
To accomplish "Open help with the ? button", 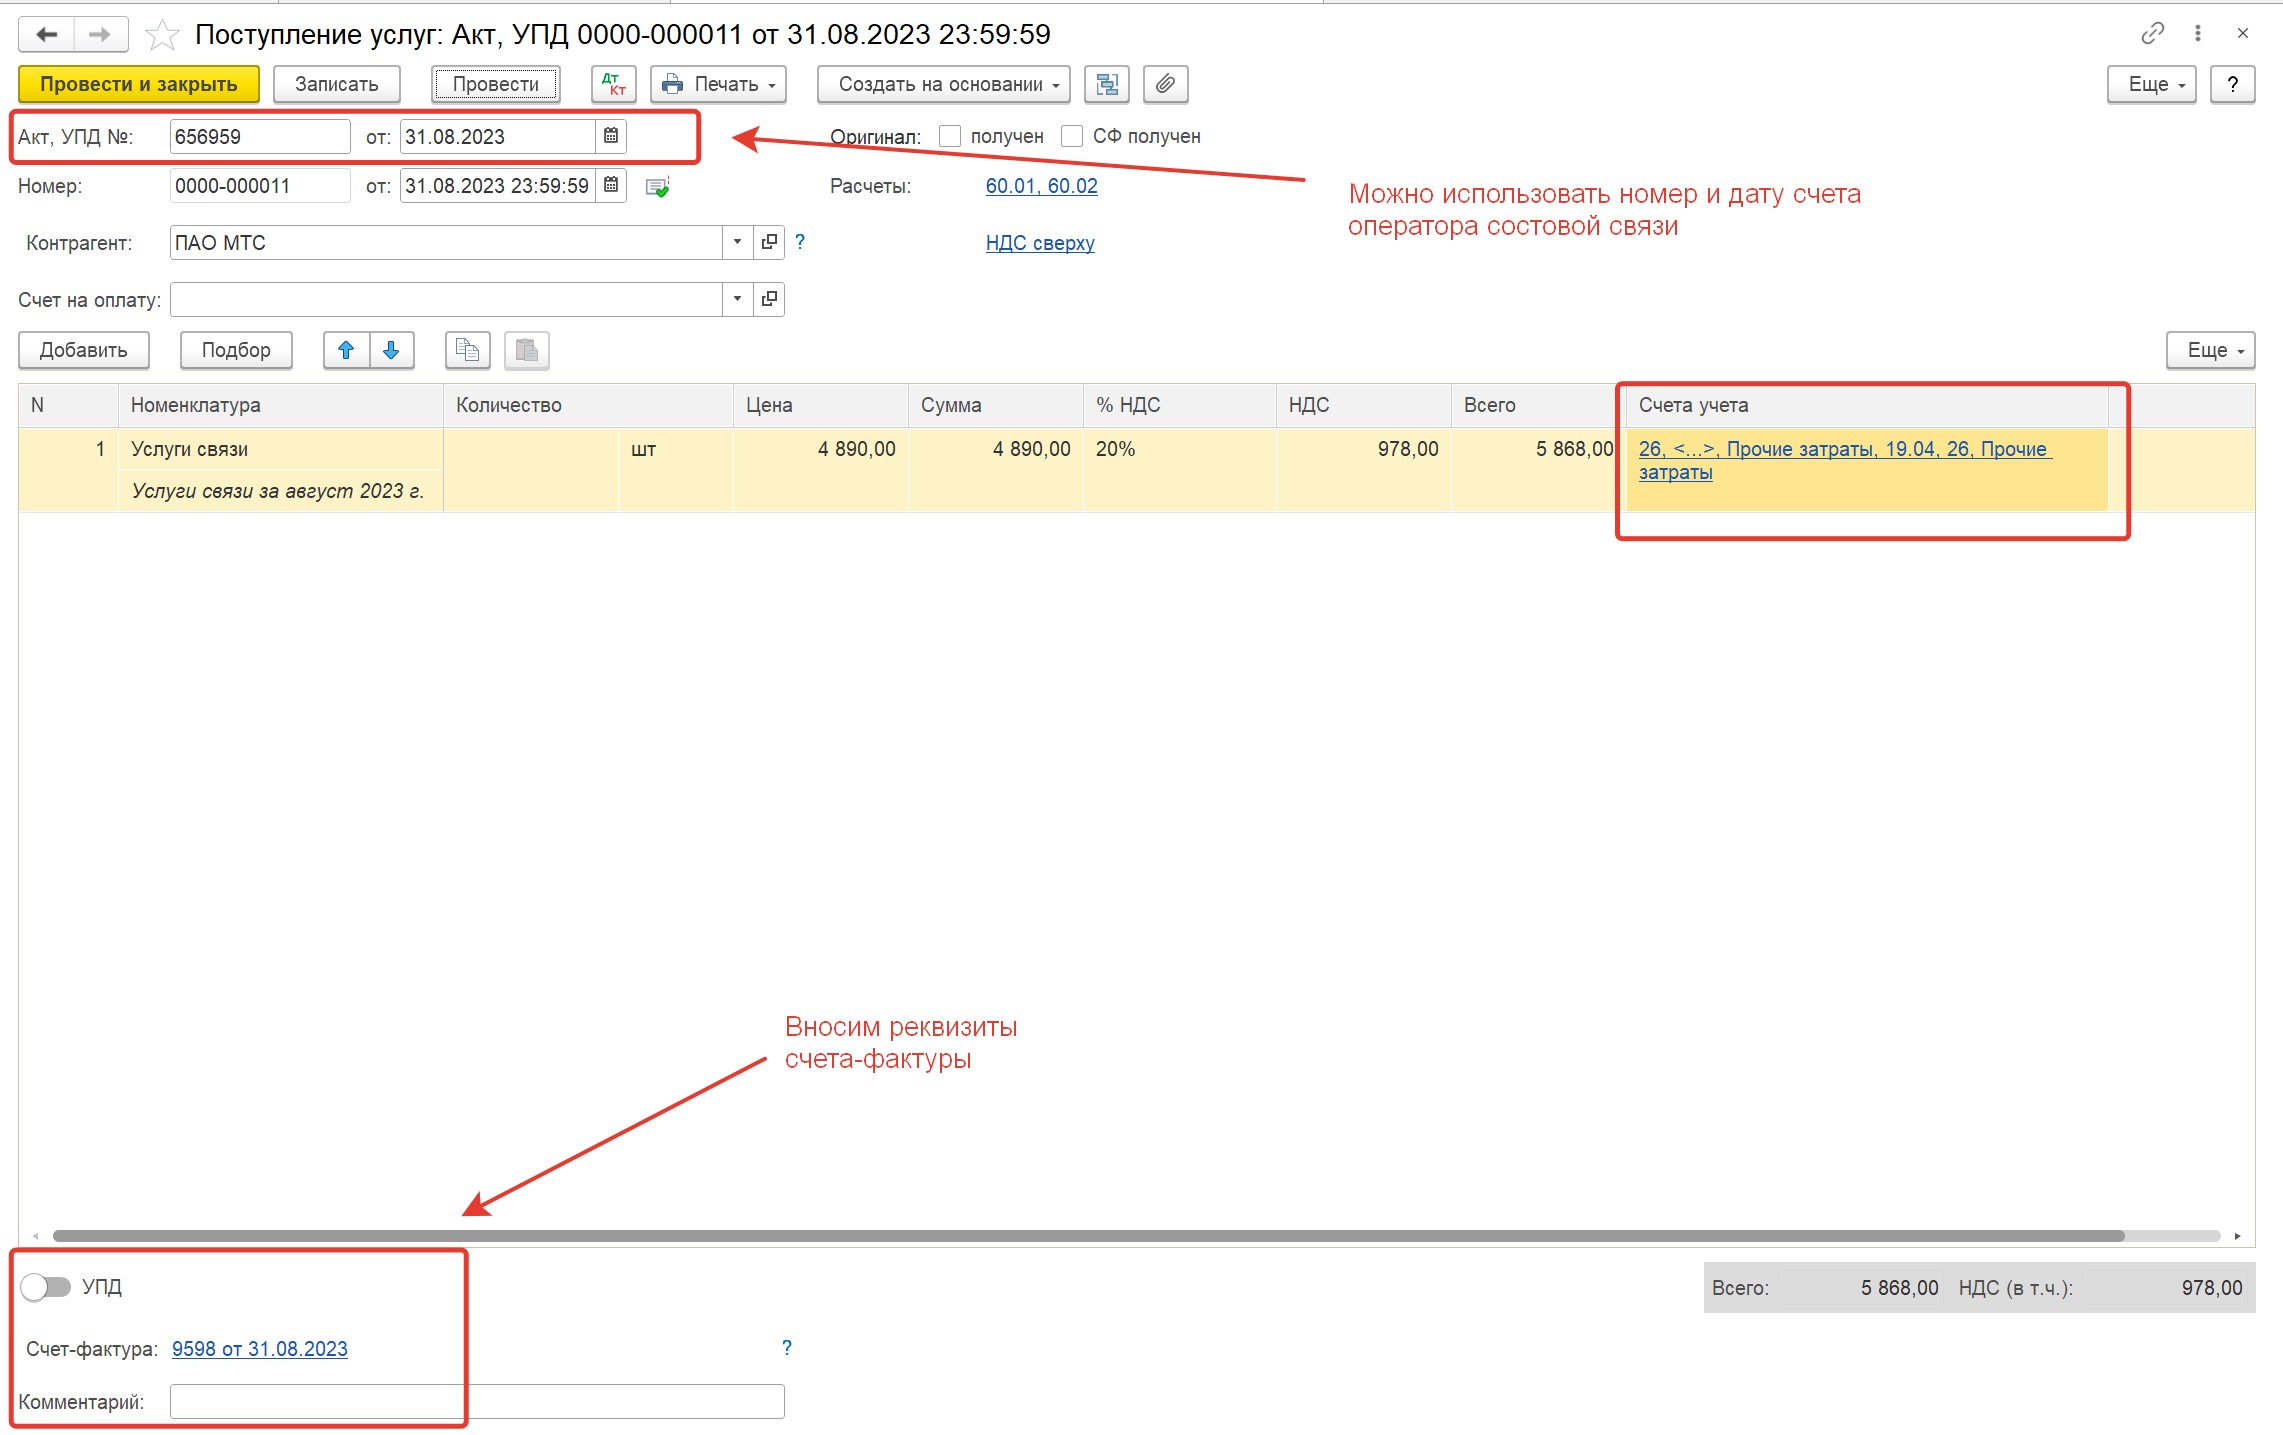I will point(2233,84).
